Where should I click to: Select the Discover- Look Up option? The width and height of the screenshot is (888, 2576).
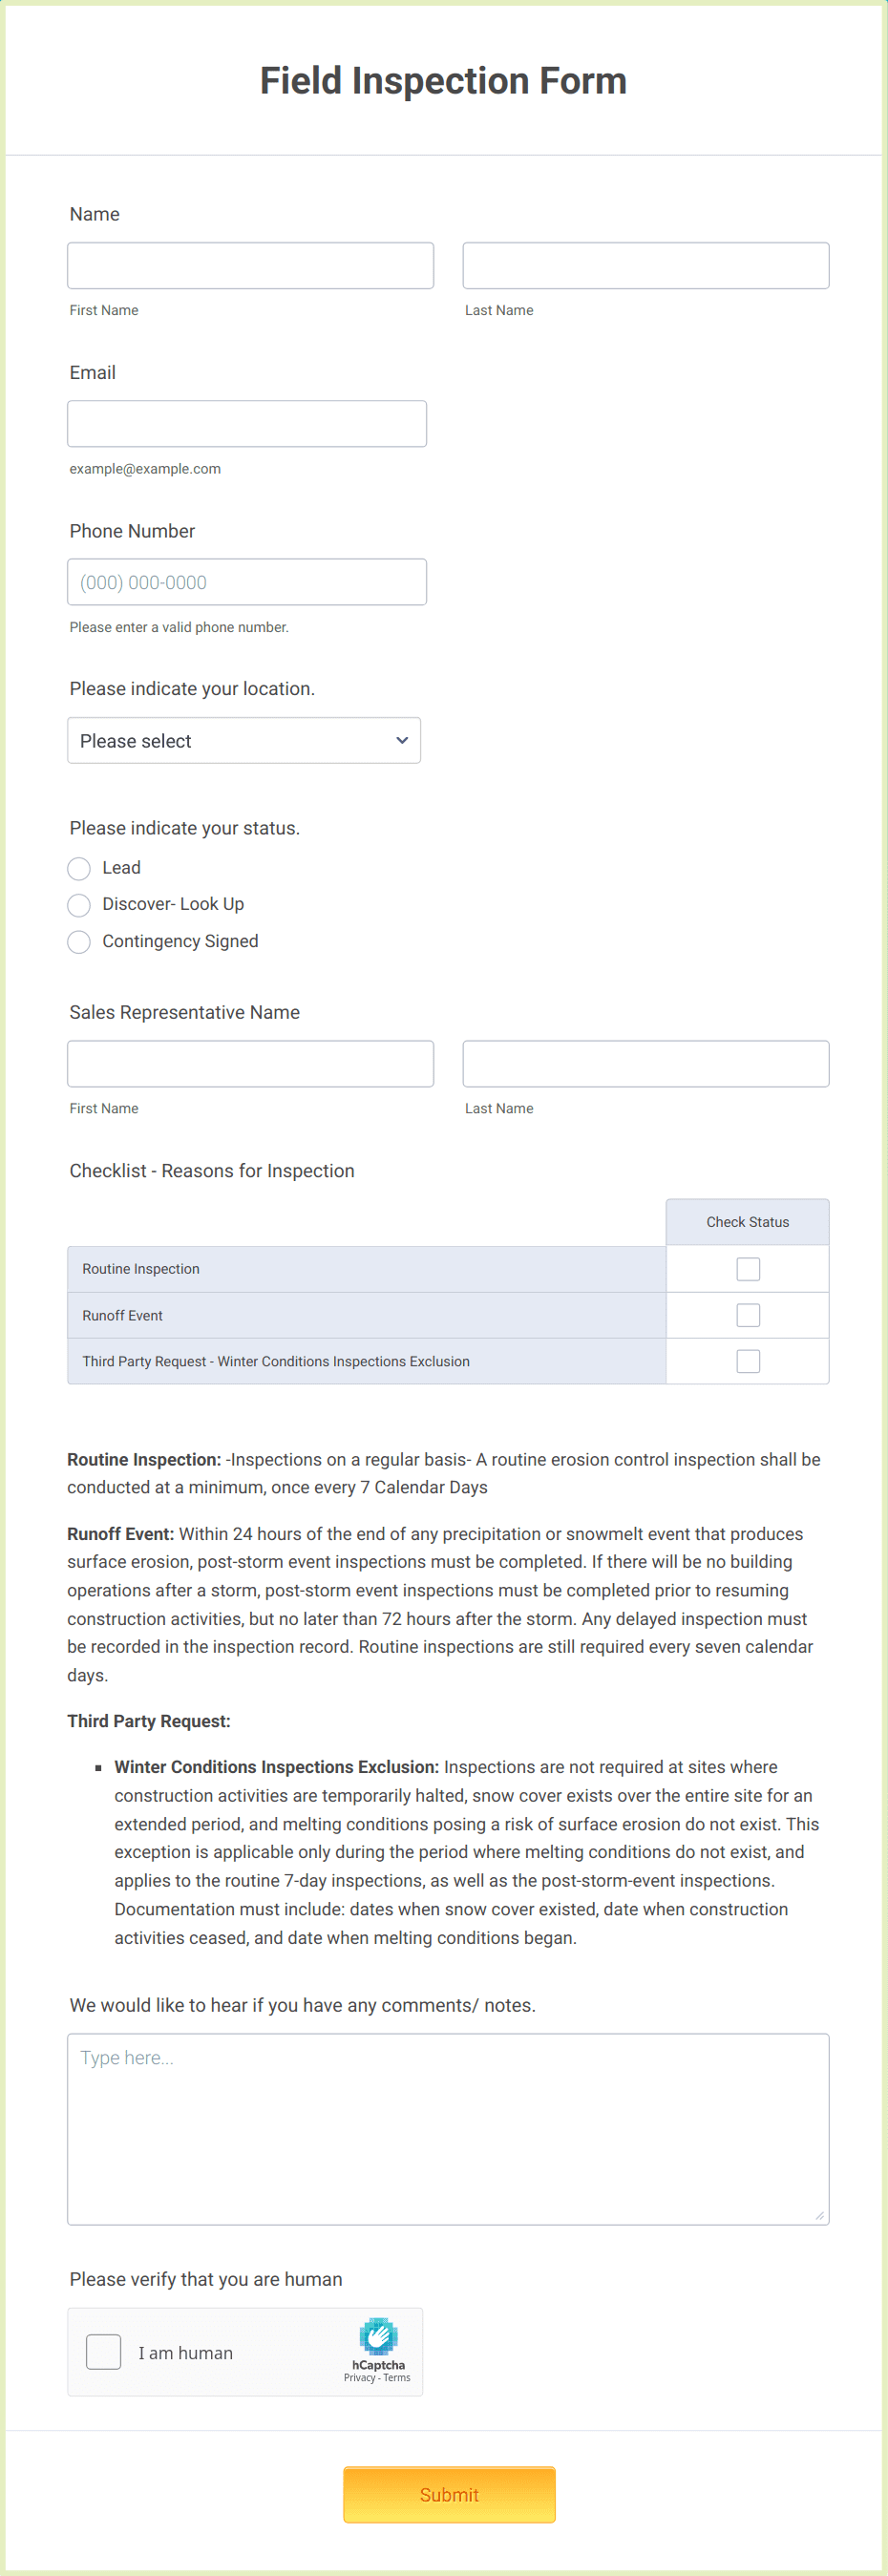[79, 905]
